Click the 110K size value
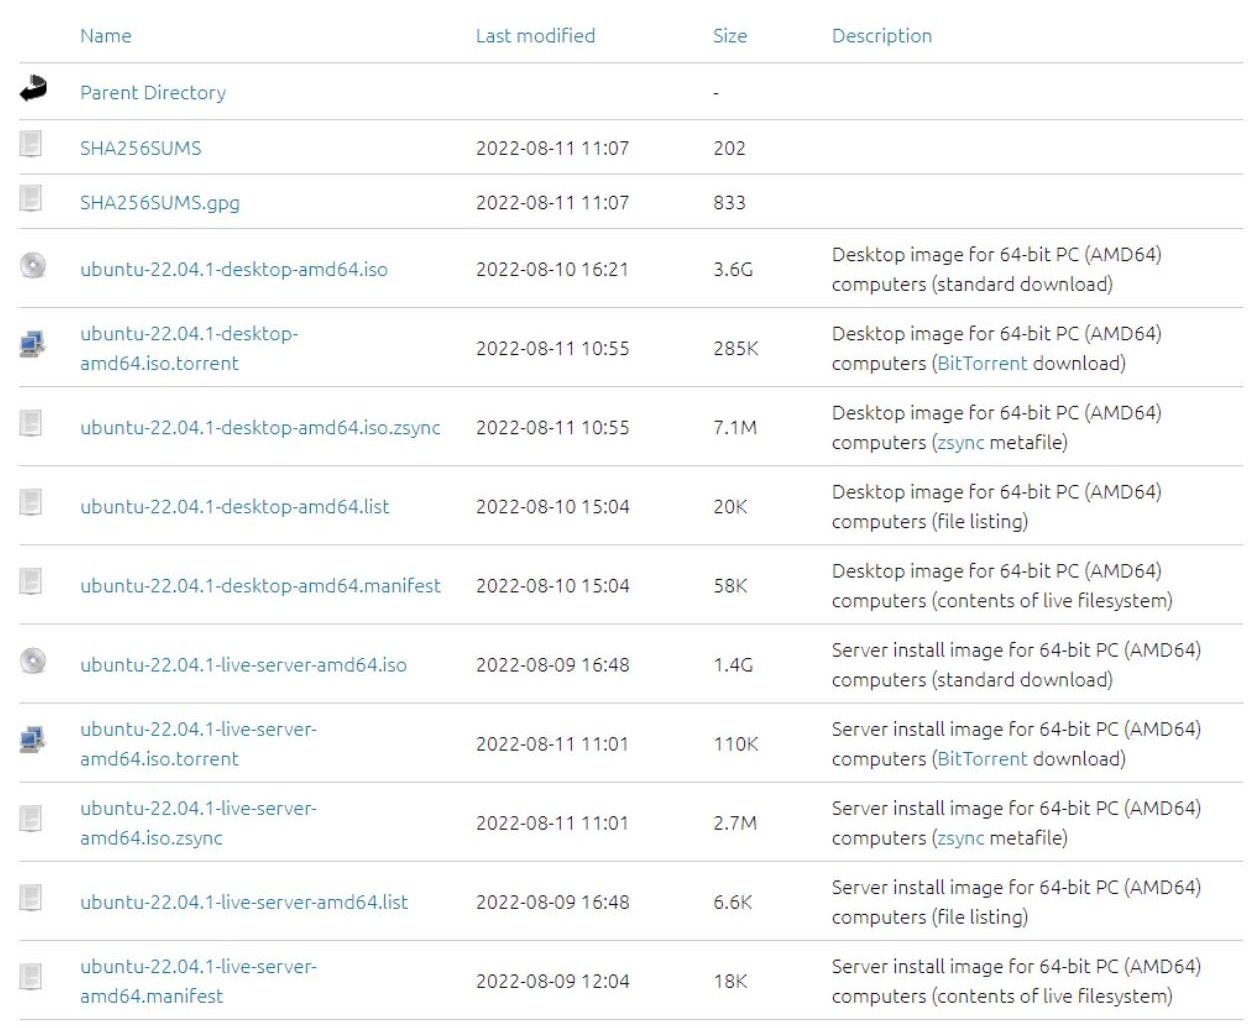This screenshot has width=1255, height=1028. 736,744
